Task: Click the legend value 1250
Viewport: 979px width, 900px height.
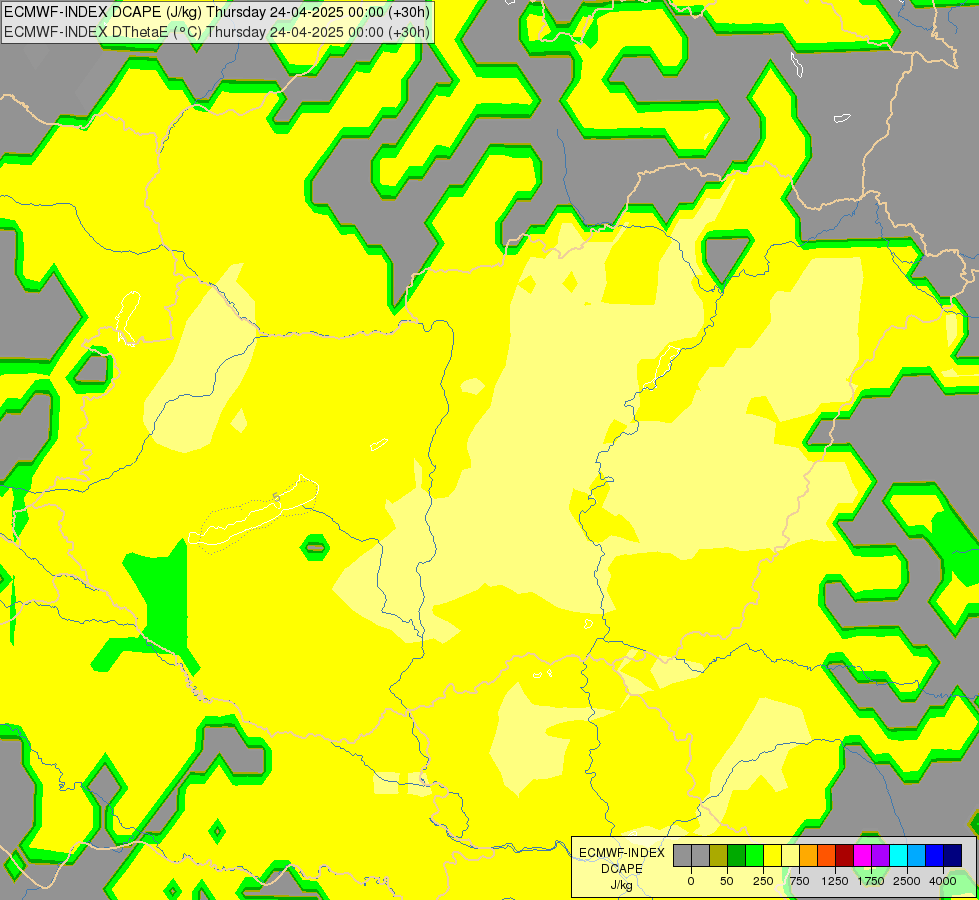Action: 835,881
